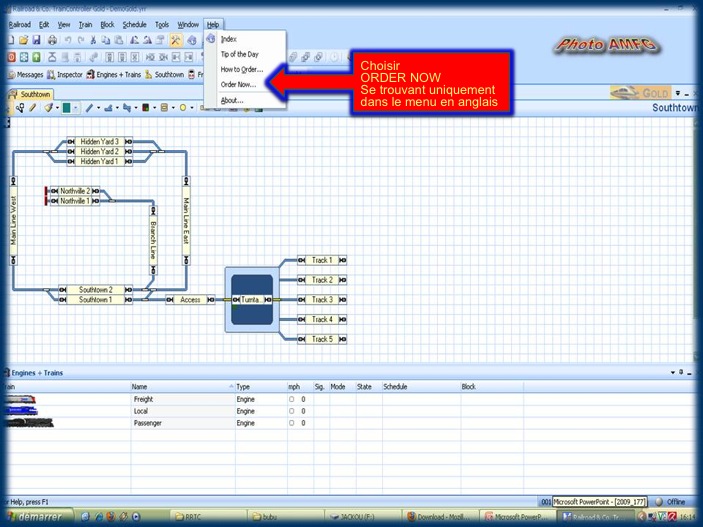
Task: Pin the Engines + Trains panel
Action: 681,372
